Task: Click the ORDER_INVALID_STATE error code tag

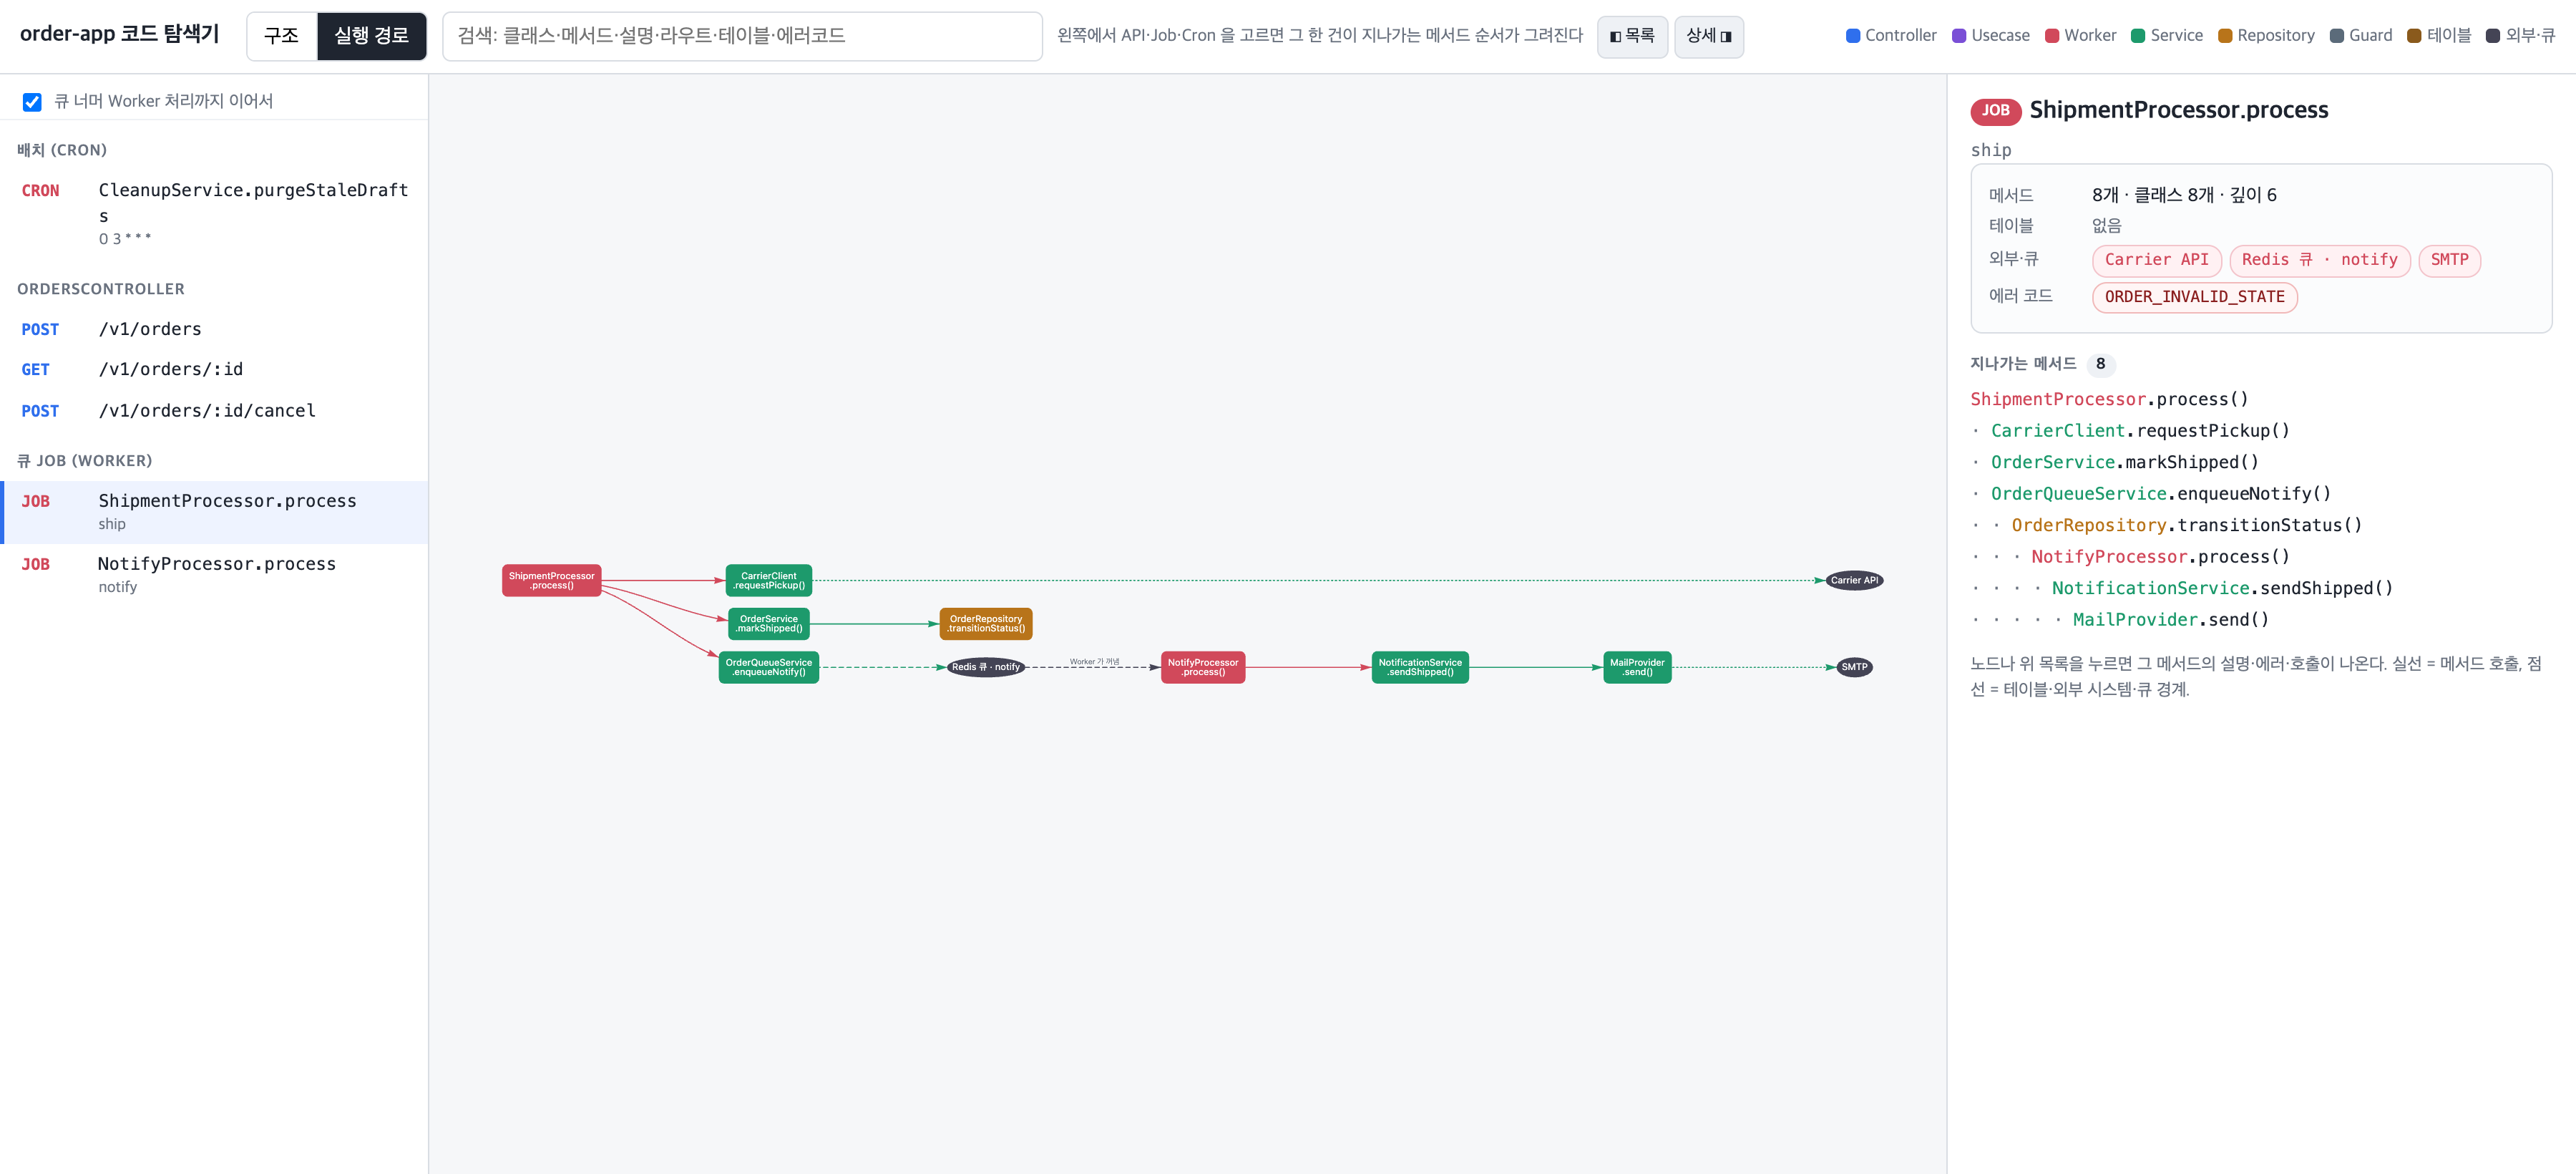Action: (x=2194, y=297)
